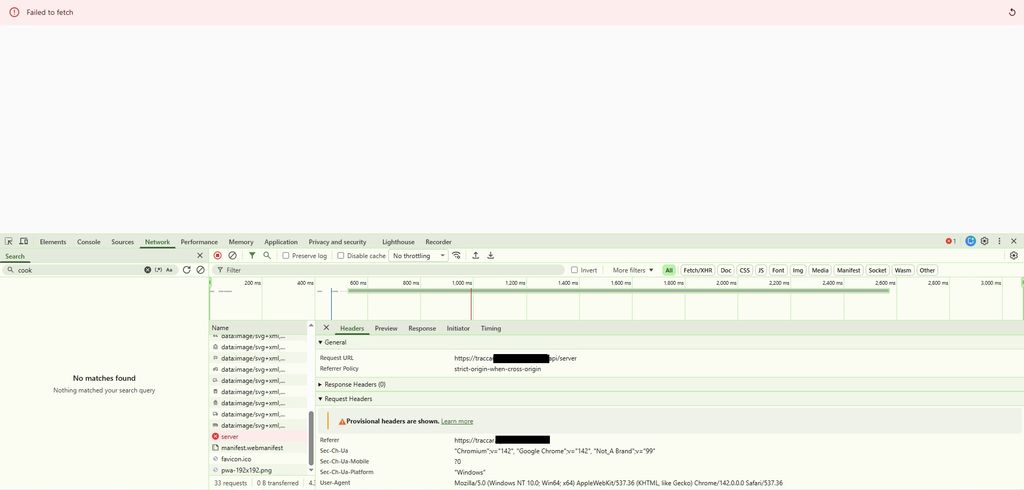Screen dimensions: 1024x490
Task: Expand the More filters dropdown
Action: [633, 270]
